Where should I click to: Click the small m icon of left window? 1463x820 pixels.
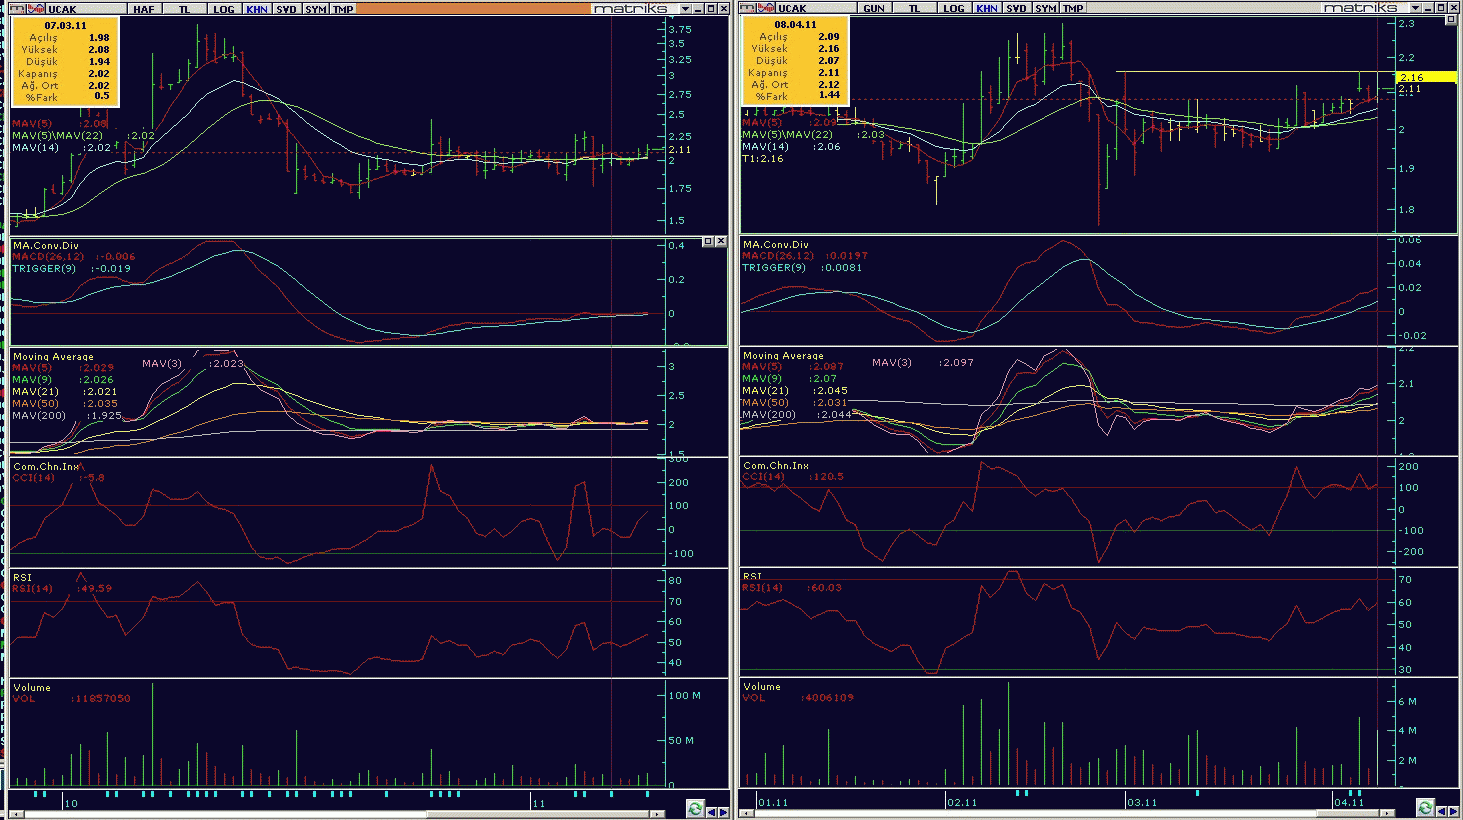coord(17,8)
